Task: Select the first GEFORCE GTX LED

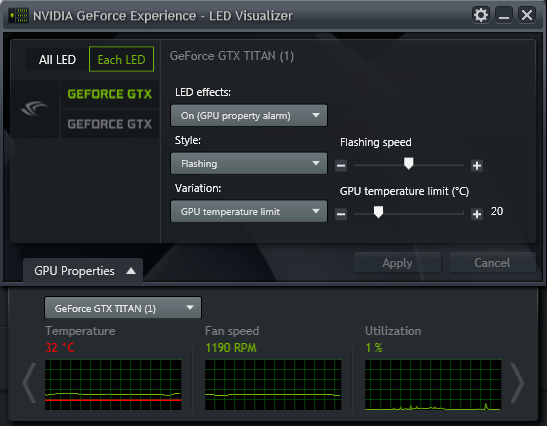Action: [x=110, y=94]
